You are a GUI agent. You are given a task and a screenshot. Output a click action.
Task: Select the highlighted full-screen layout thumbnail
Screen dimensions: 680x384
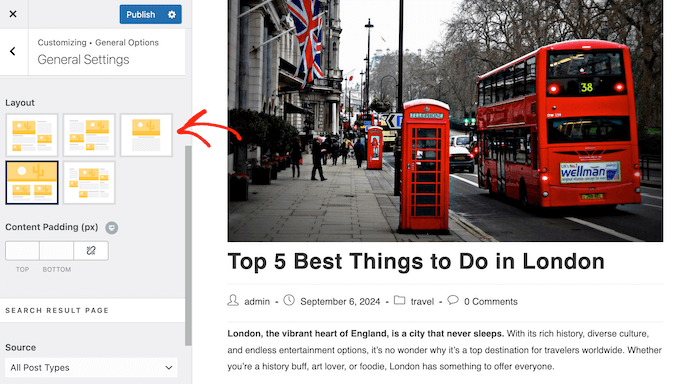[32, 183]
